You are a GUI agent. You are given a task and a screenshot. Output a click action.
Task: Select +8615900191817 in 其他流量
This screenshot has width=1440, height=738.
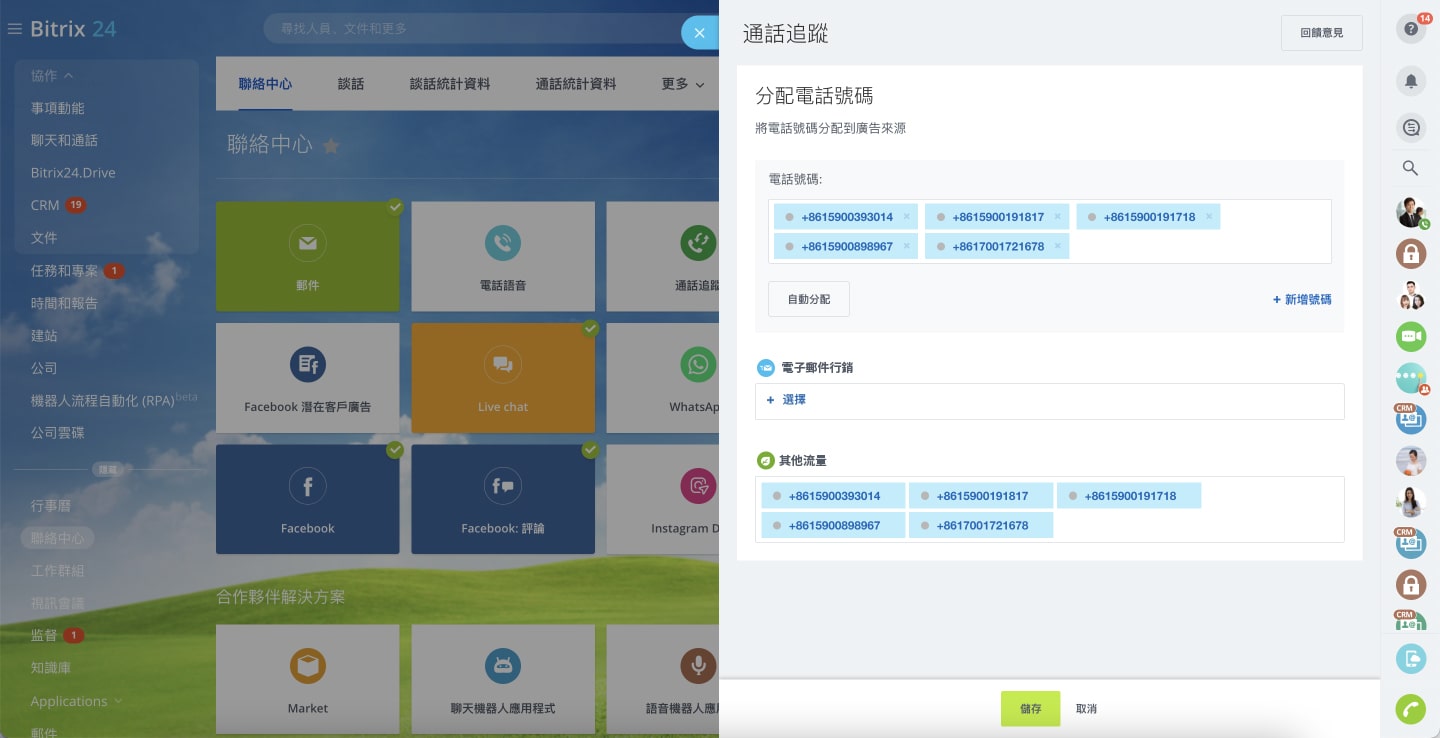(981, 496)
